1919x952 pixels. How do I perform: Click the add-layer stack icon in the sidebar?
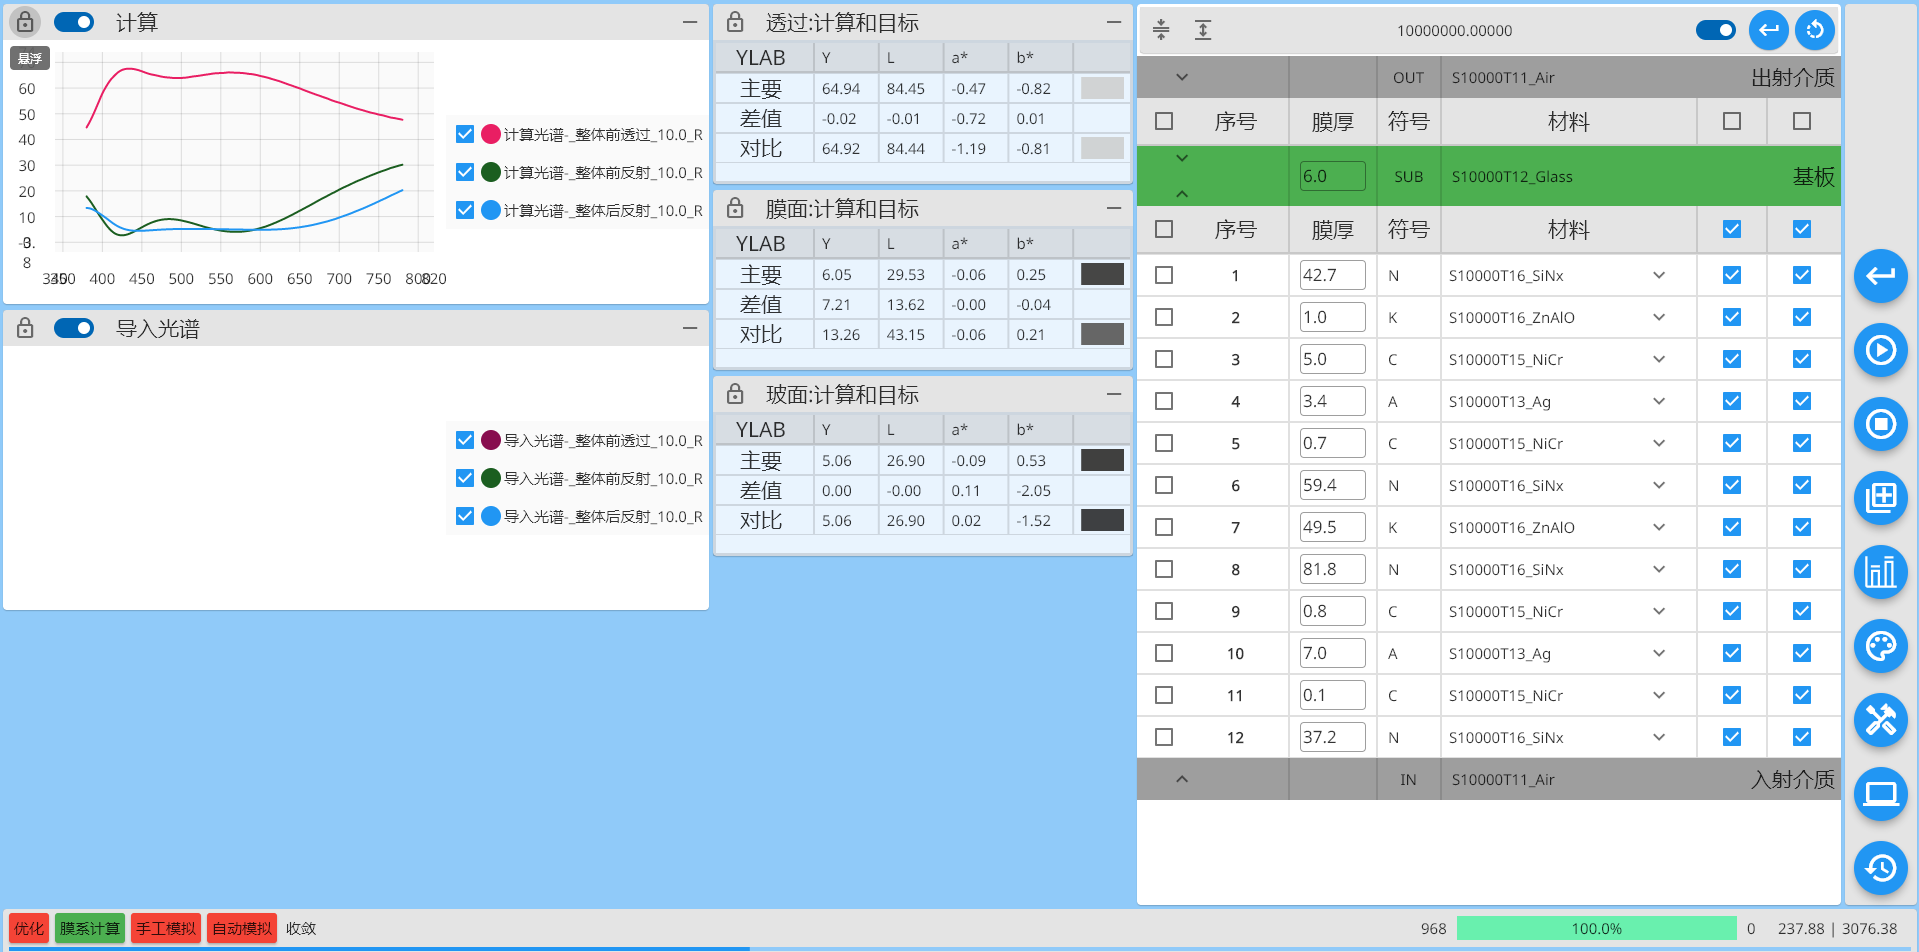[1881, 498]
